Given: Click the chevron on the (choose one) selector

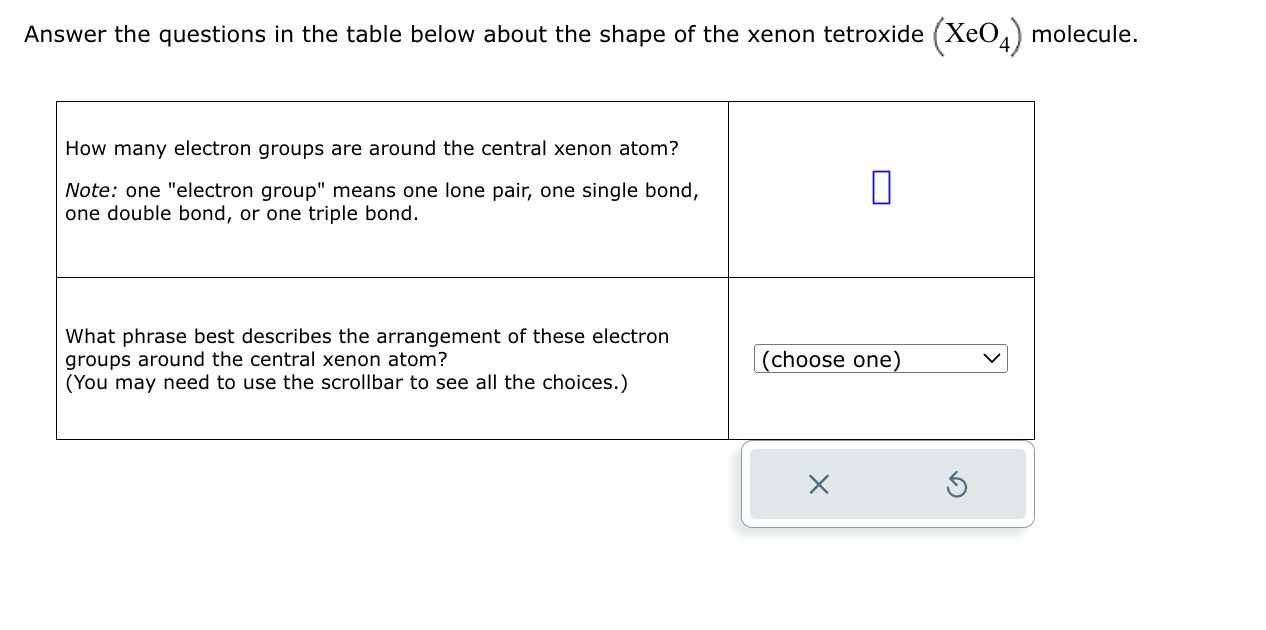Looking at the screenshot, I should click(x=992, y=358).
